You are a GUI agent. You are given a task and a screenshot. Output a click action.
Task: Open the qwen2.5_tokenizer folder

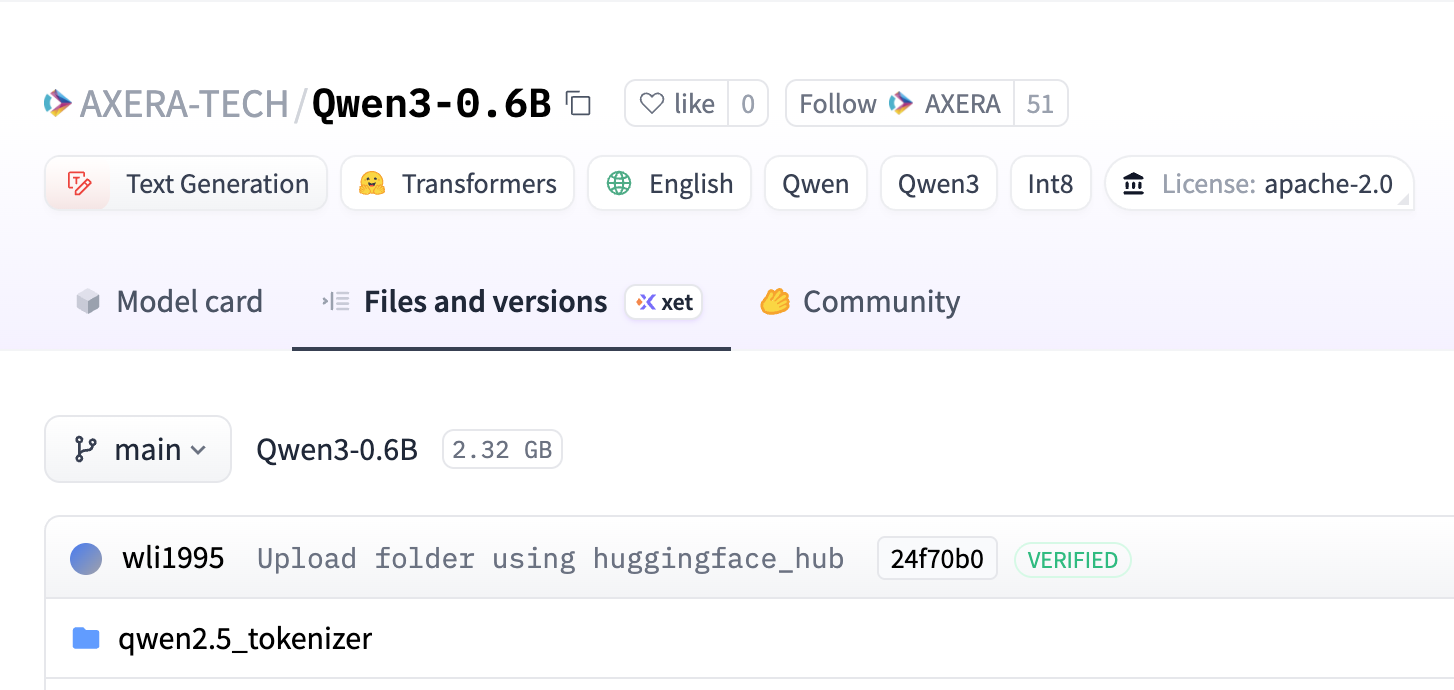[x=245, y=638]
